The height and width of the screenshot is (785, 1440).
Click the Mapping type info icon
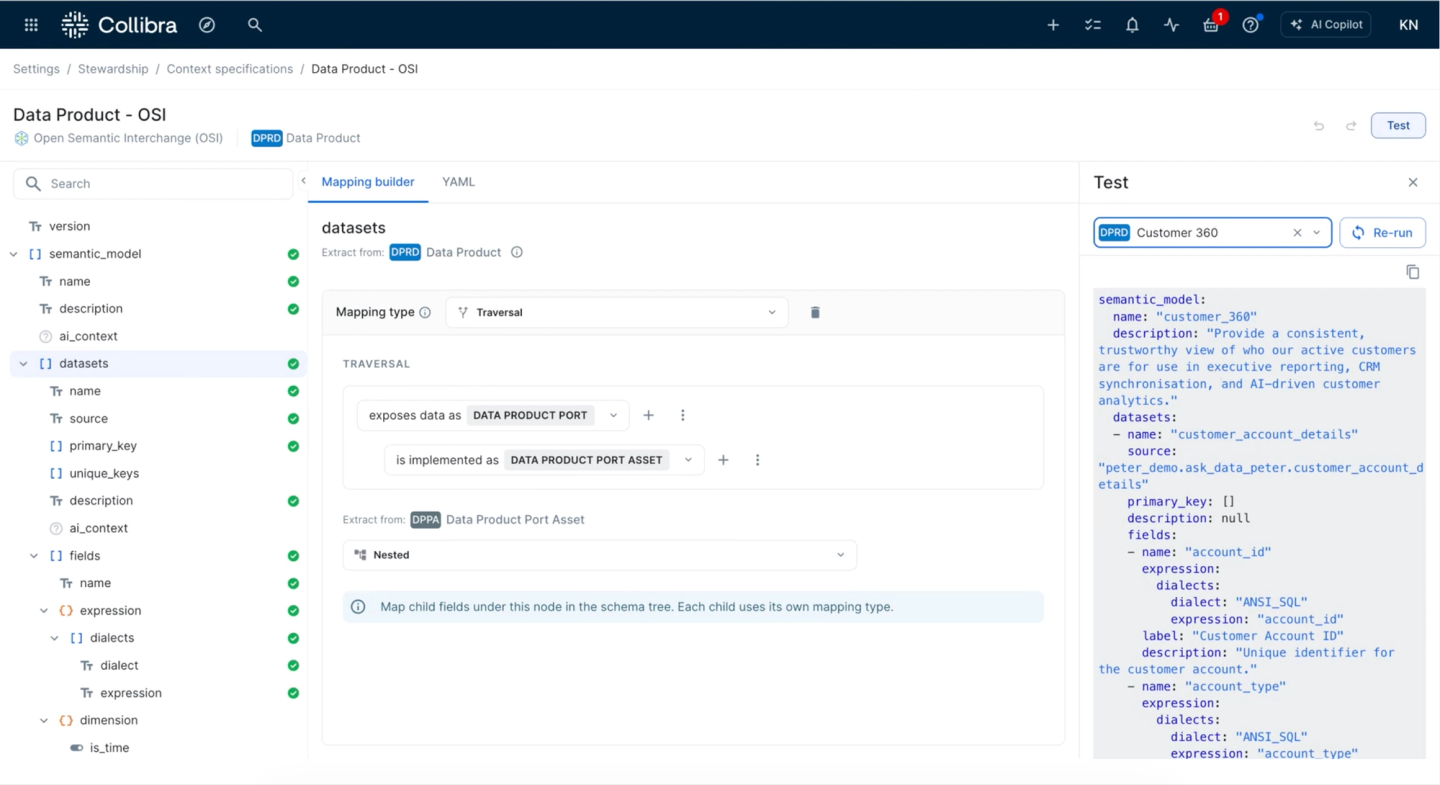[x=425, y=312]
